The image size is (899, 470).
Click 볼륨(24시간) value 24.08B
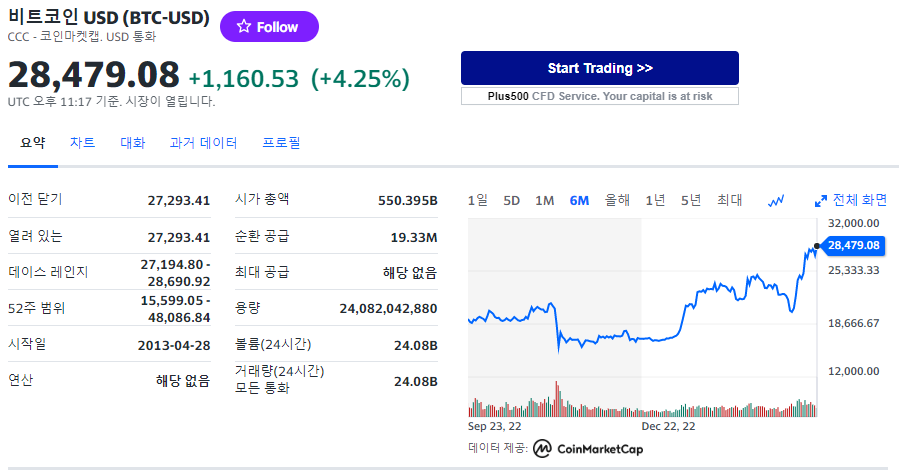click(x=416, y=346)
